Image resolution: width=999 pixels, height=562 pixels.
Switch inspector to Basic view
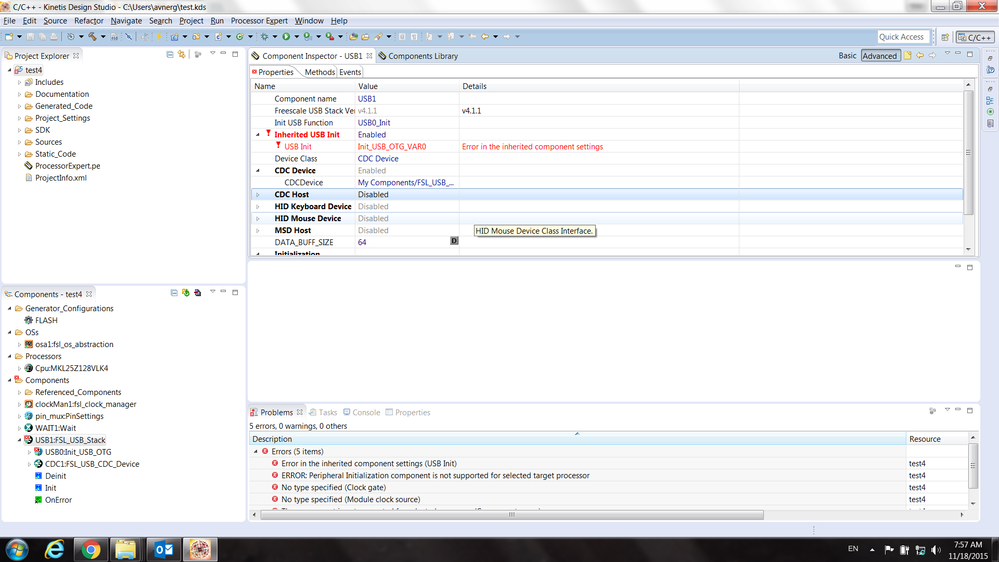coord(847,55)
